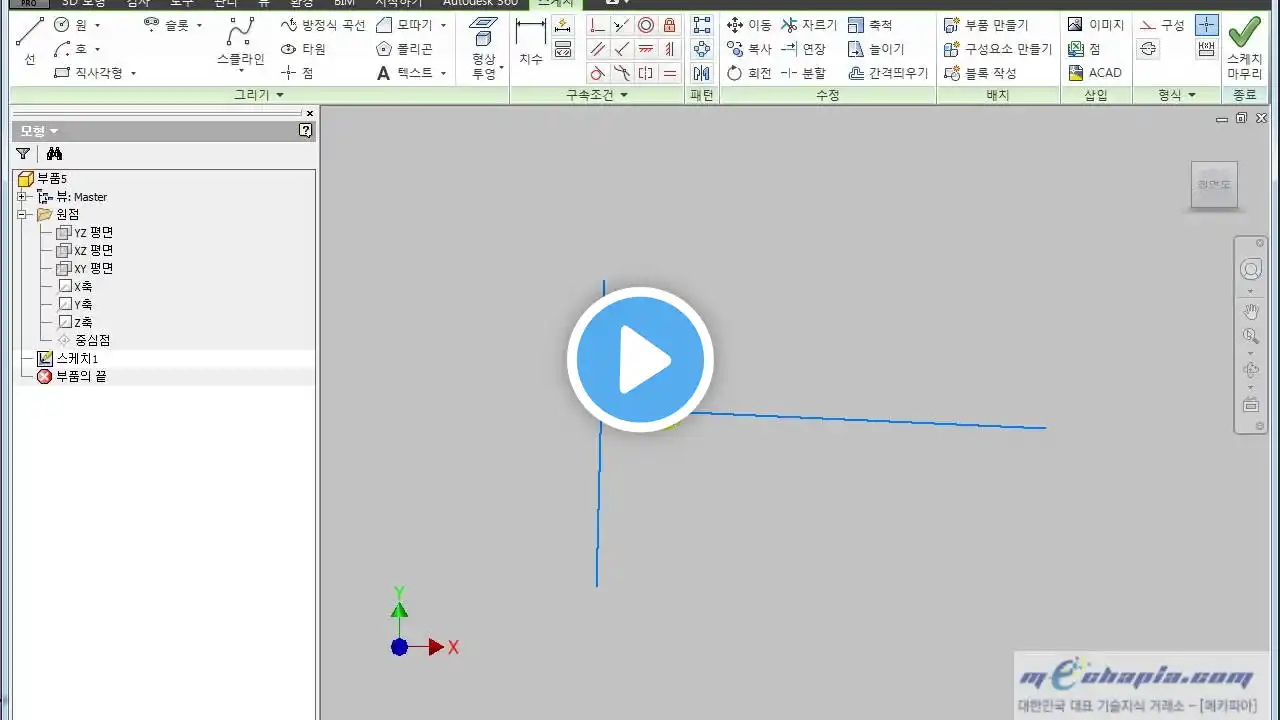
Task: Select the Stretch (늘이기) tool
Action: tap(876, 49)
